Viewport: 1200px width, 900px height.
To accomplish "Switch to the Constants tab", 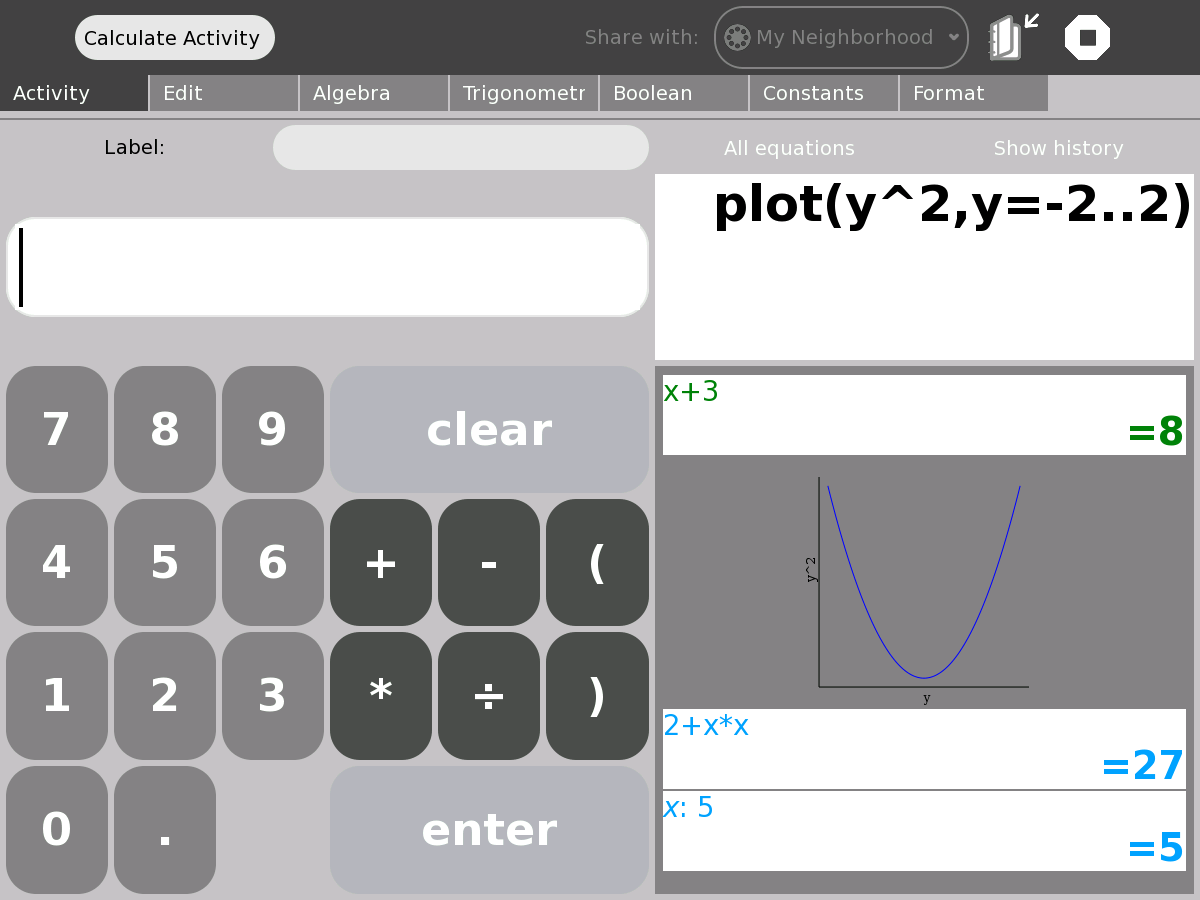I will [823, 94].
